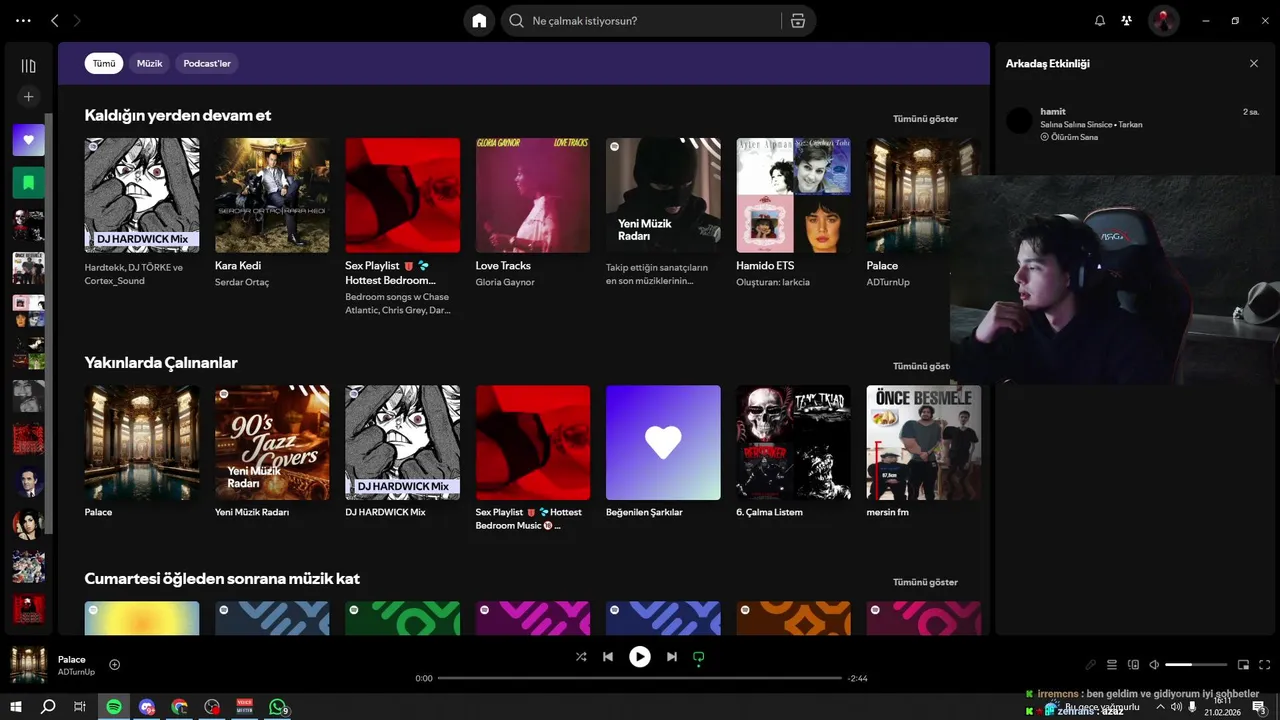Screen dimensions: 1280x720
Task: Open the three-dots app menu
Action: click(24, 21)
